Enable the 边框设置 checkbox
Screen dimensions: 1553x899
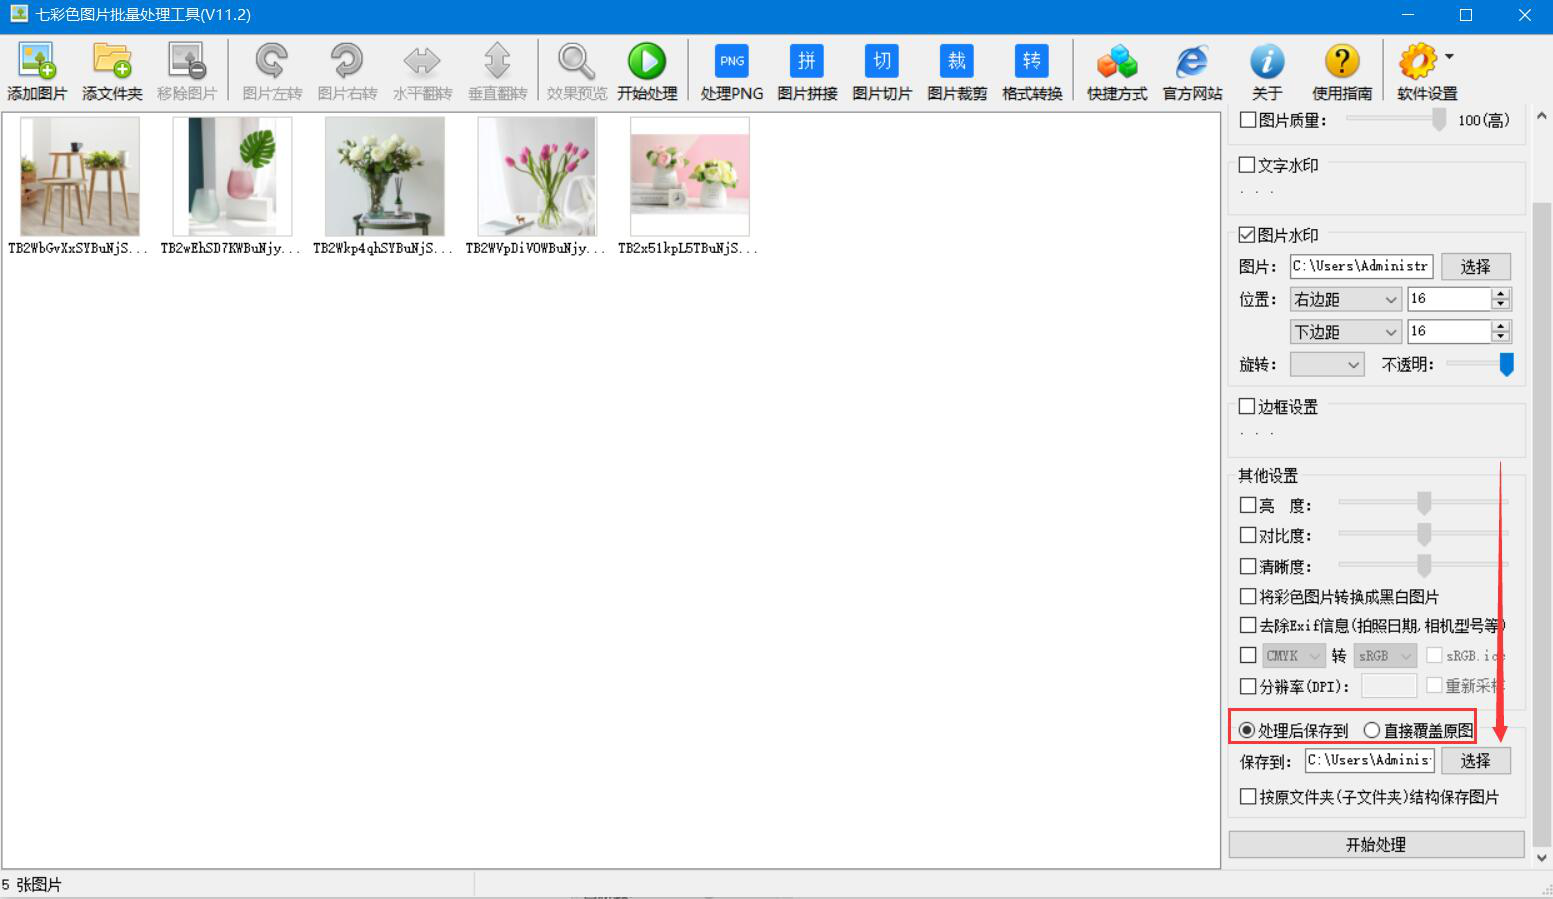point(1247,407)
